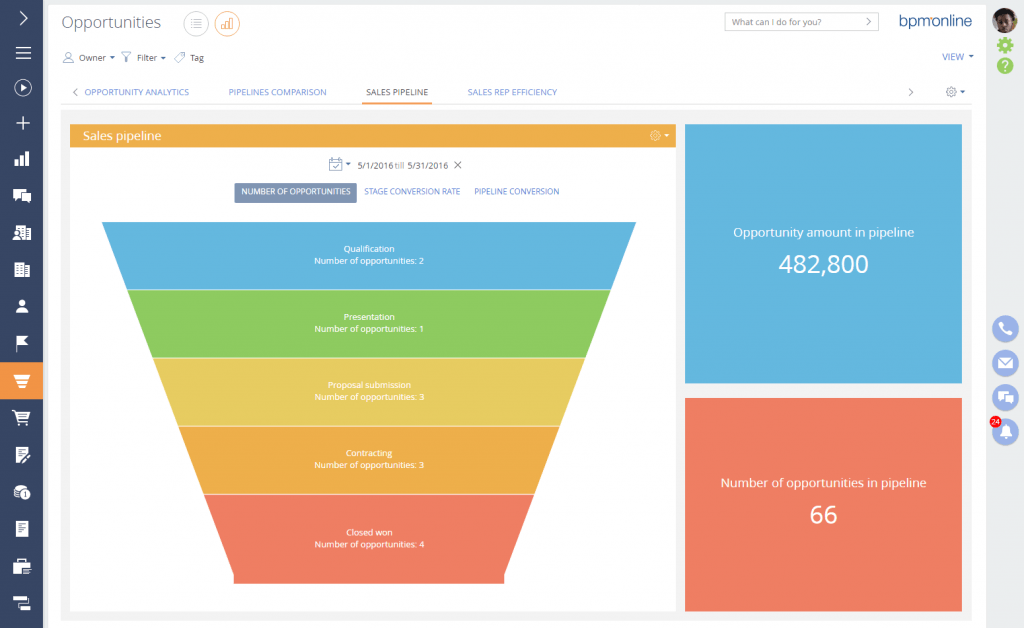The image size is (1024, 628).
Task: Click the end date 5/31/2016
Action: point(428,165)
